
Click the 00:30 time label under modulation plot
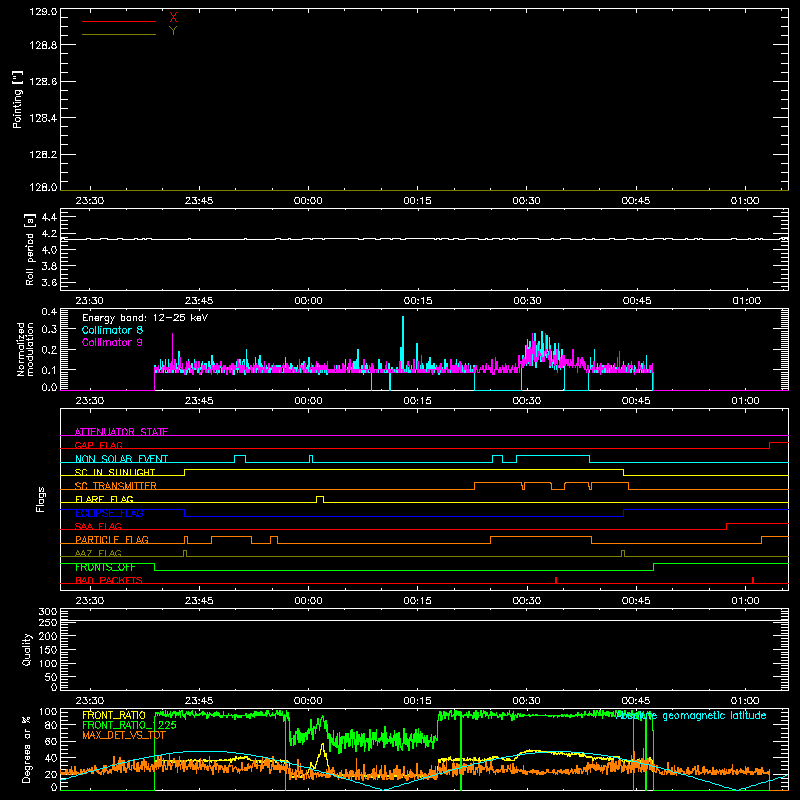click(527, 401)
